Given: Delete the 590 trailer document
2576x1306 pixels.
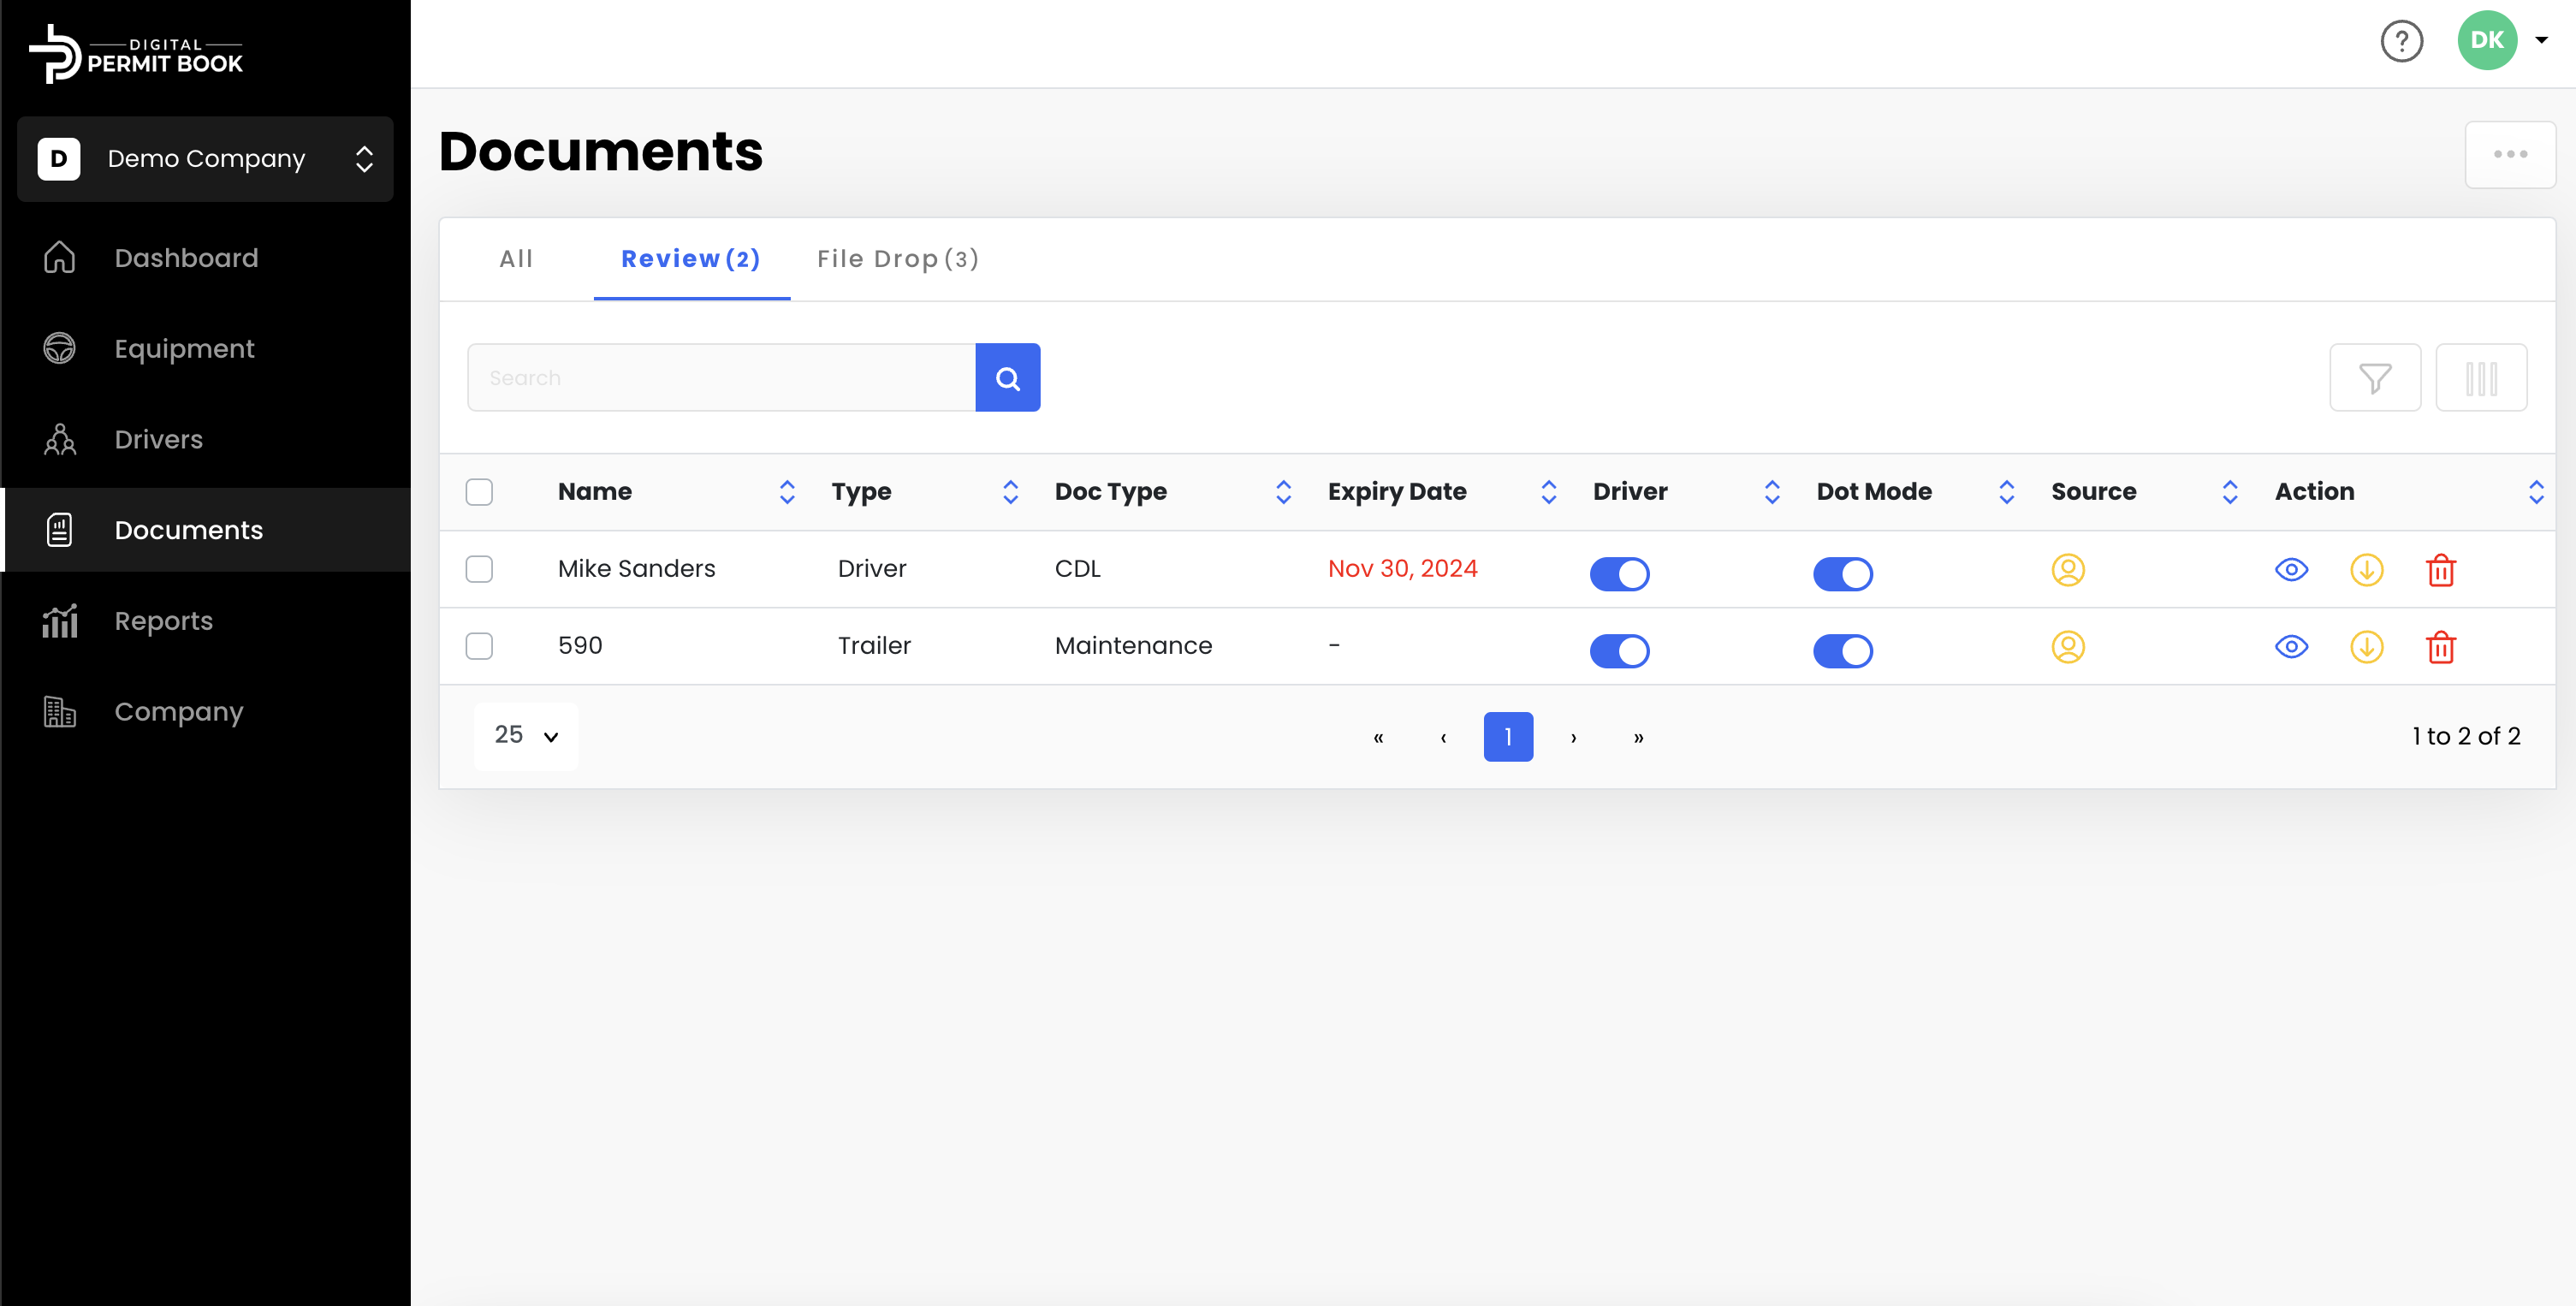Looking at the screenshot, I should pyautogui.click(x=2440, y=647).
